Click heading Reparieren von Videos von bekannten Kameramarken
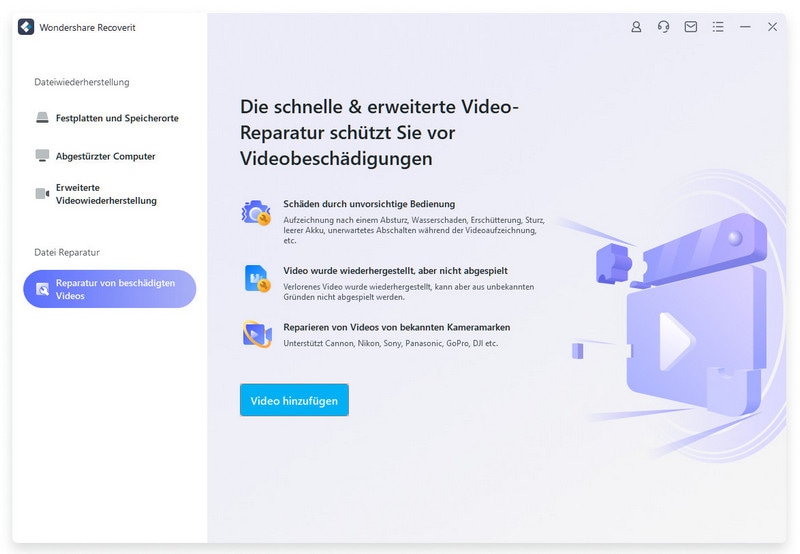800x554 pixels. [x=396, y=327]
